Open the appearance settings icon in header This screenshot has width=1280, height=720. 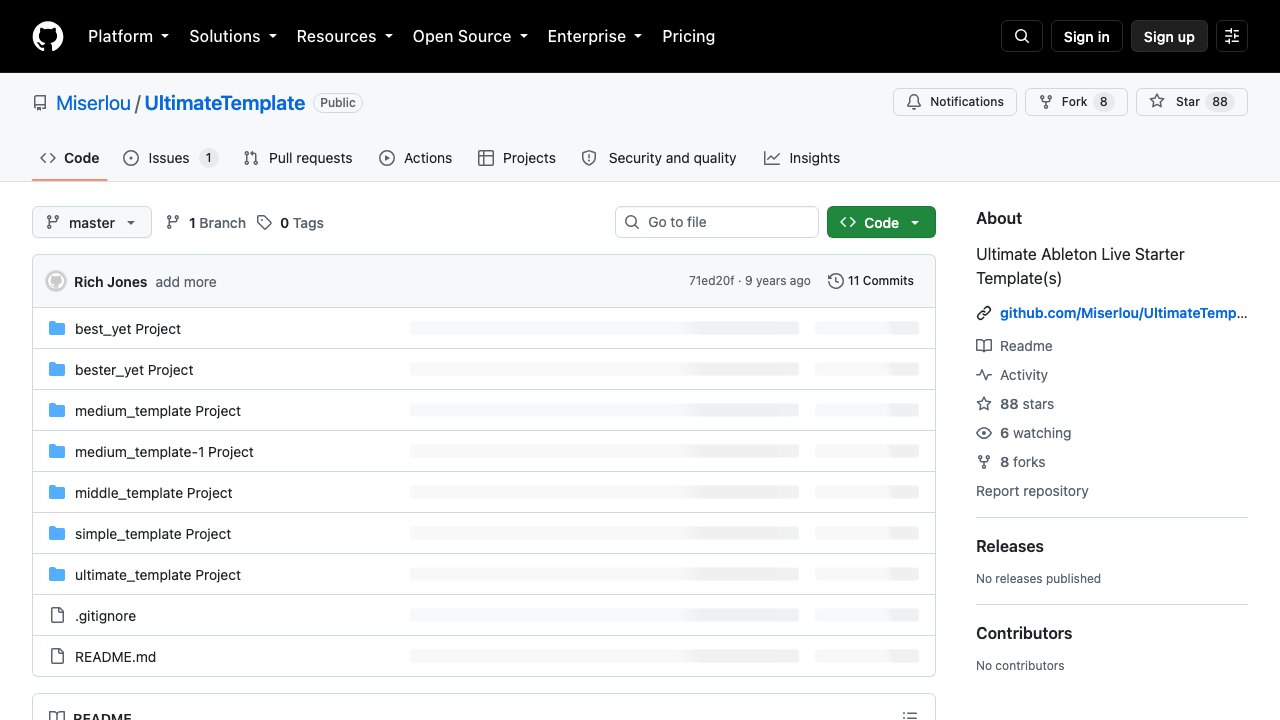point(1232,36)
